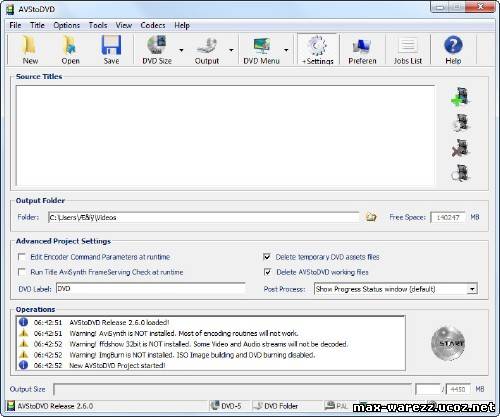Screen dimensions: 500x417
Task: Remove the title using the red X film icon
Action: [x=461, y=148]
